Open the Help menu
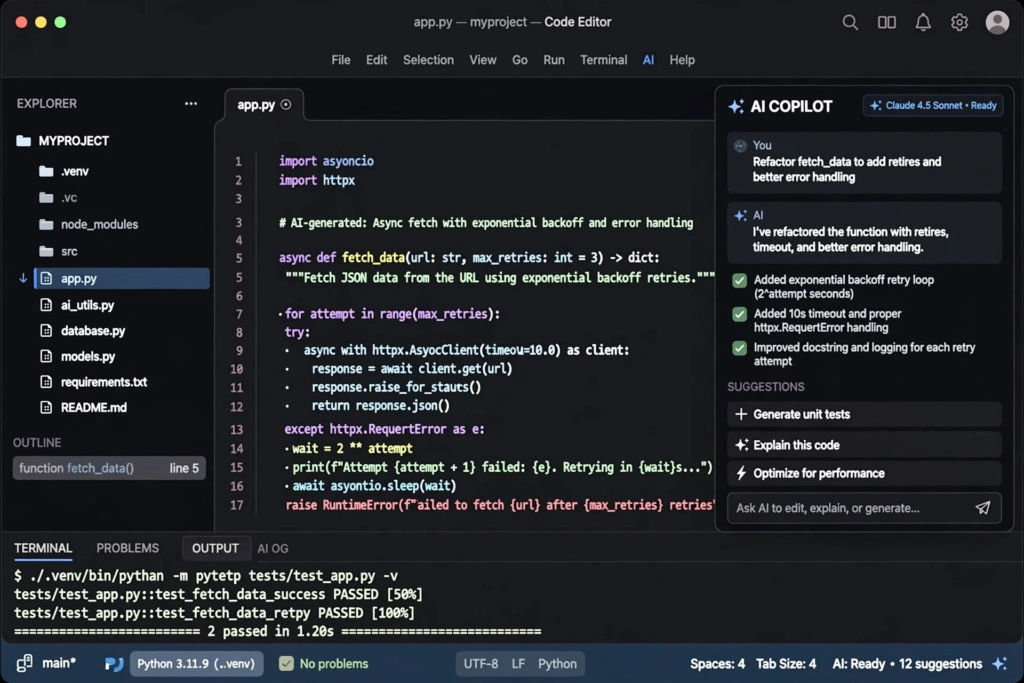This screenshot has height=683, width=1024. coord(682,60)
